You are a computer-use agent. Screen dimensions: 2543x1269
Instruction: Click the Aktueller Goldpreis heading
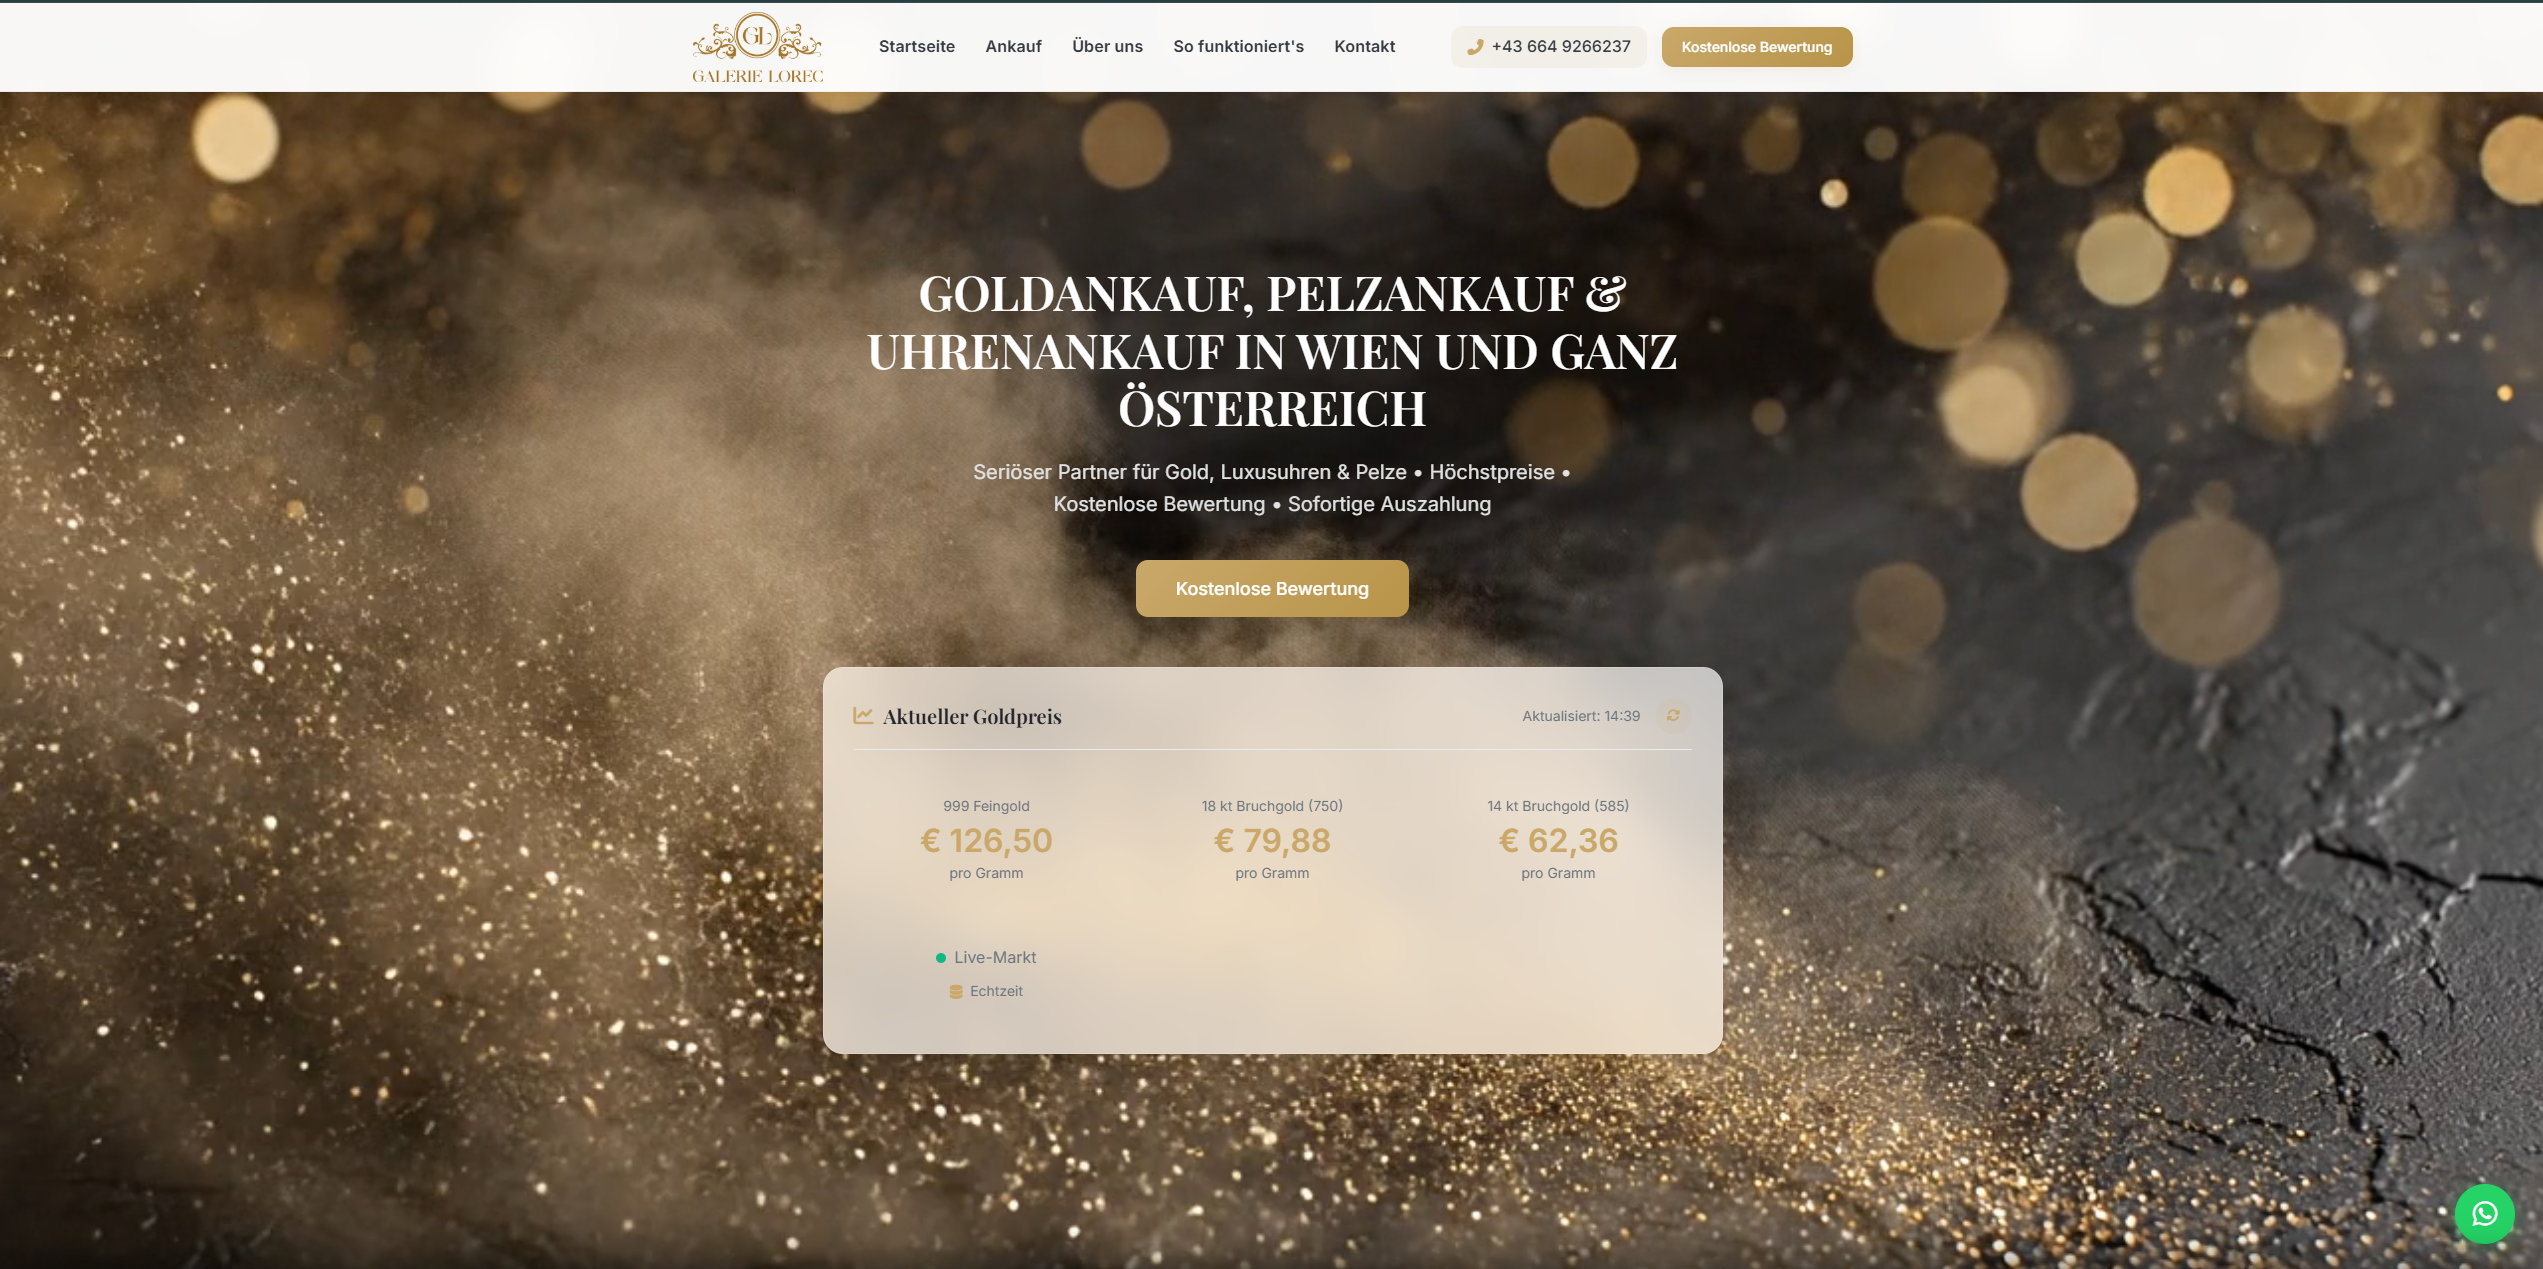972,717
